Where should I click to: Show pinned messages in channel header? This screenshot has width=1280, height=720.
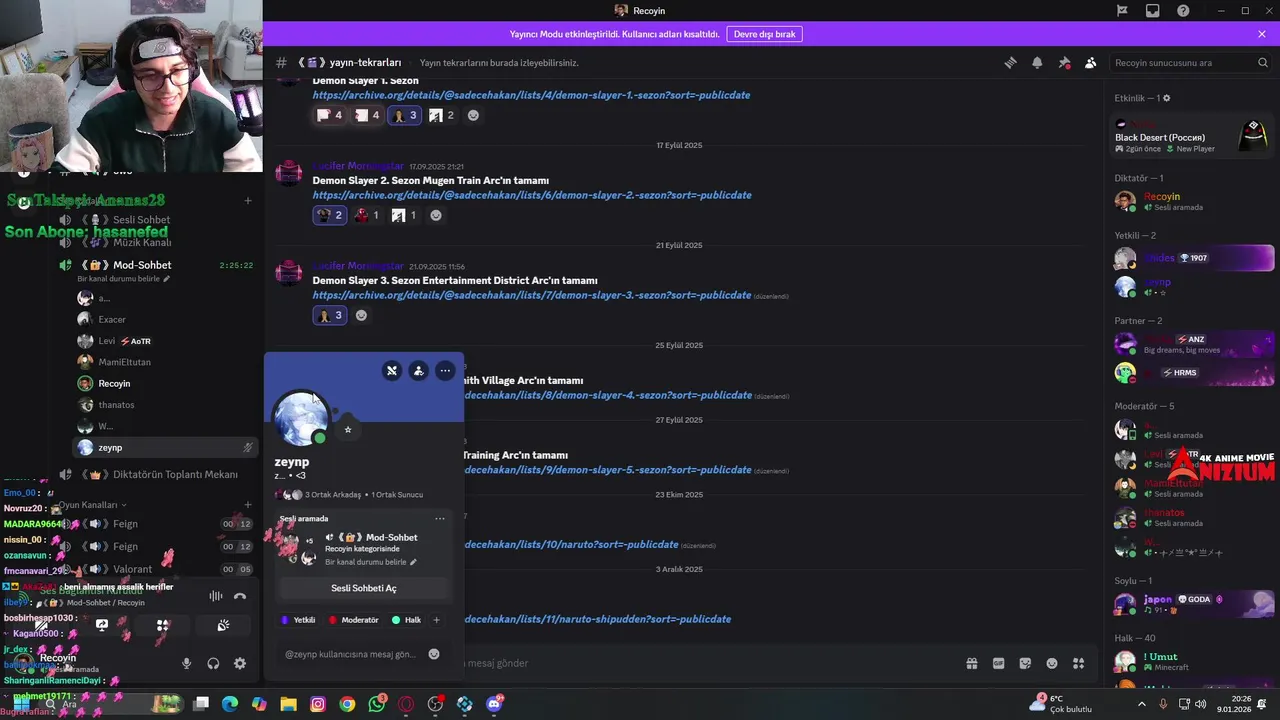1064,62
